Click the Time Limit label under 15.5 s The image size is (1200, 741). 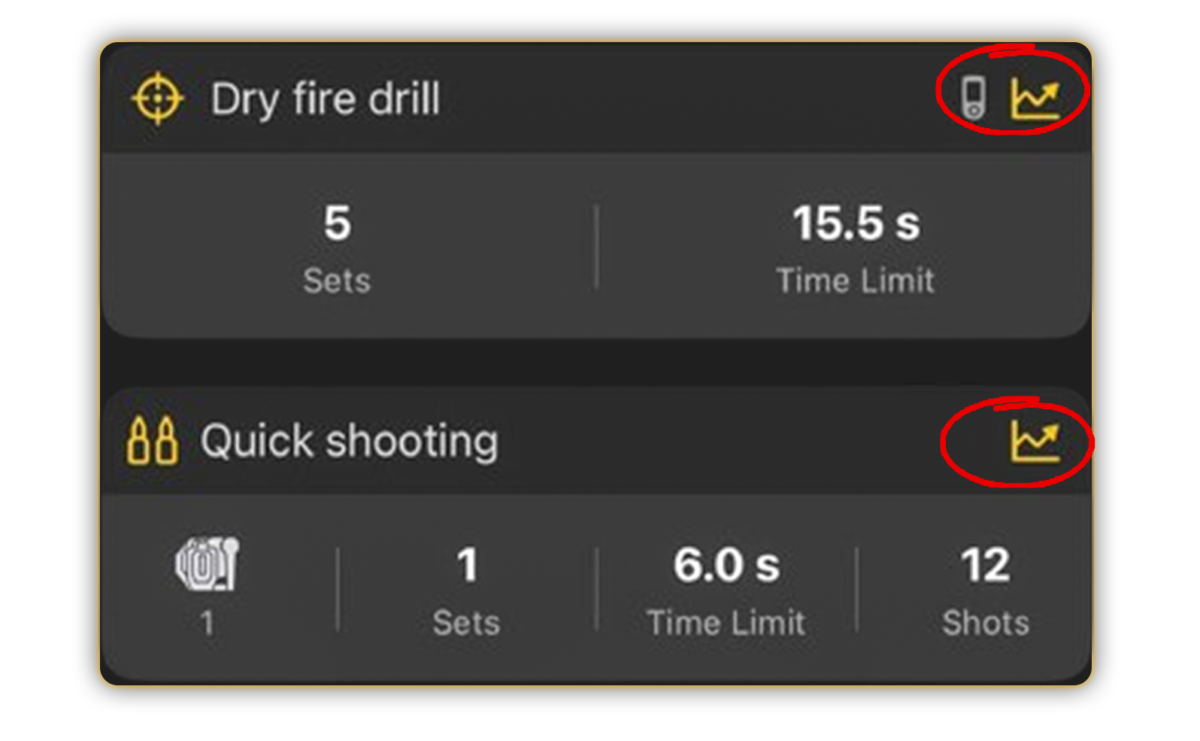[856, 281]
